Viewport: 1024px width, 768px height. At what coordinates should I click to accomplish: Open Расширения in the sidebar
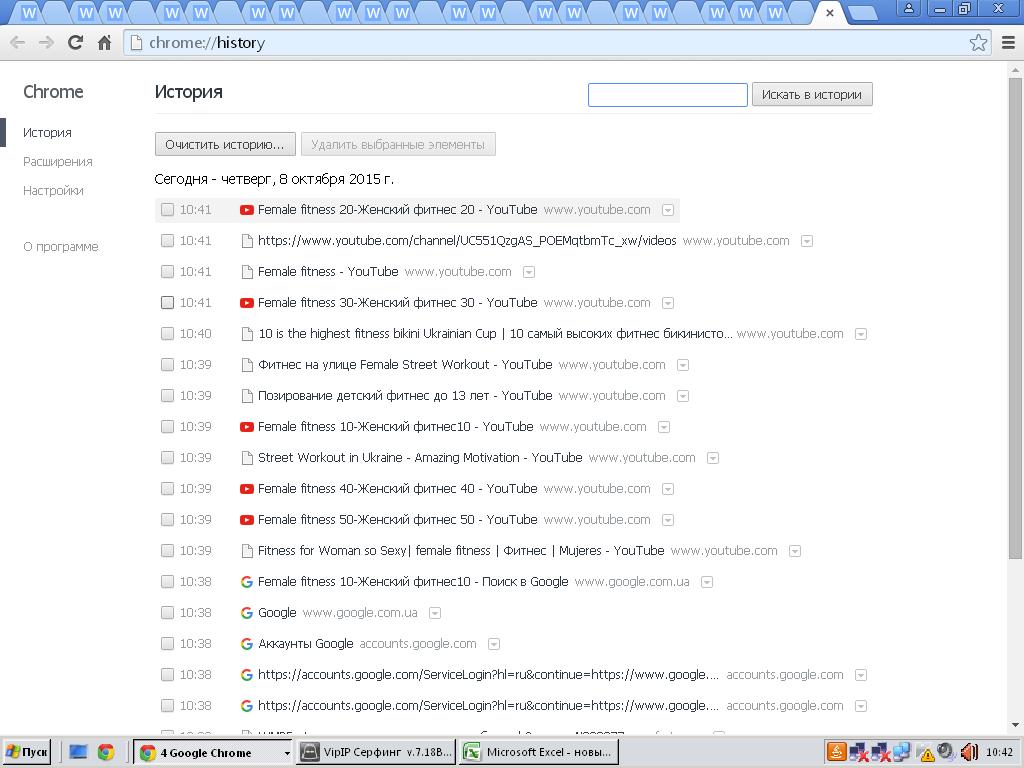point(57,162)
